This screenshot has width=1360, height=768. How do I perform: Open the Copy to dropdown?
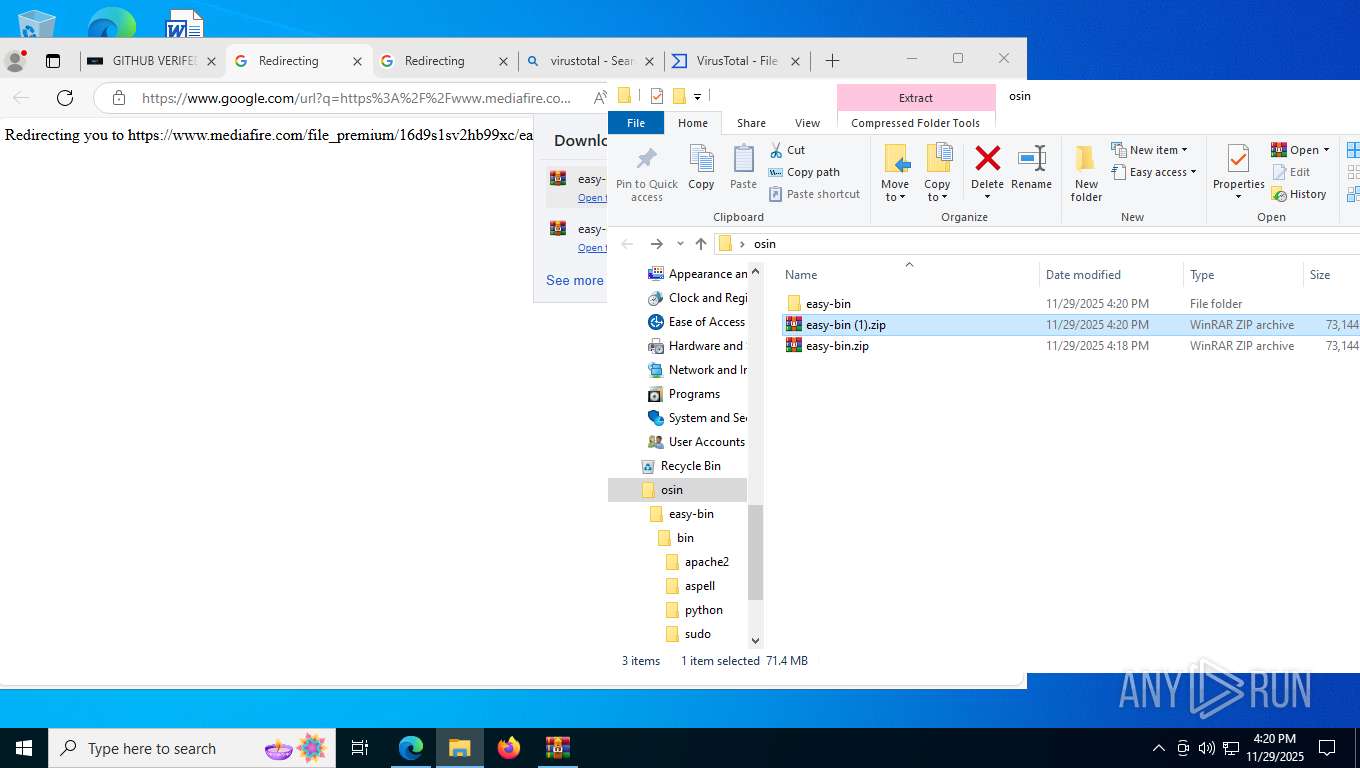coord(937,190)
